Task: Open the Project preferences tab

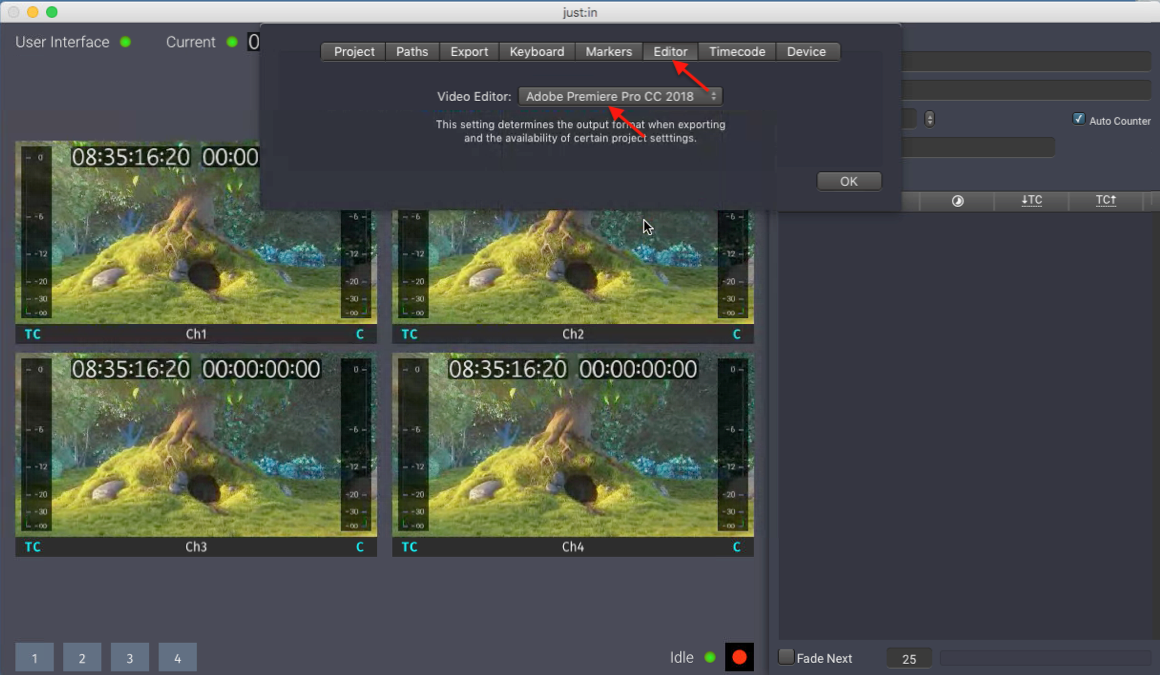Action: 354,52
